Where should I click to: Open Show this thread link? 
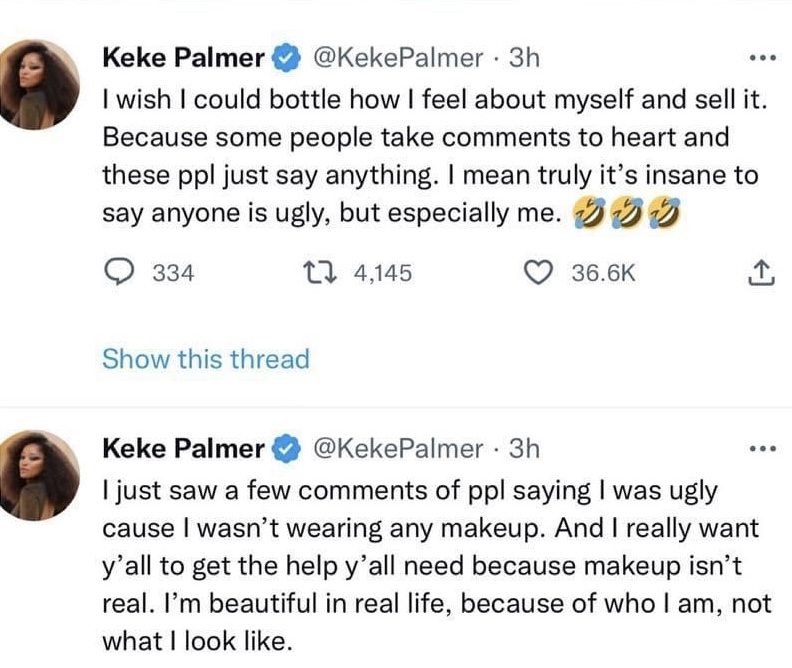click(x=206, y=359)
